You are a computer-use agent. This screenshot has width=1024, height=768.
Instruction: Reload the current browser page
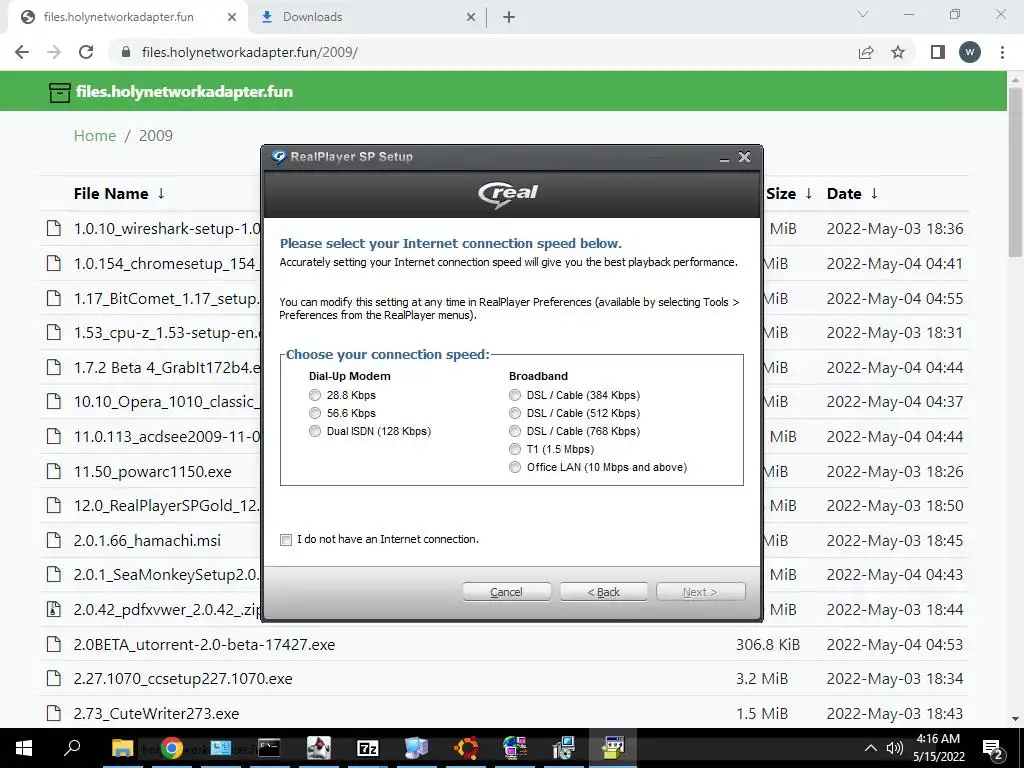86,52
